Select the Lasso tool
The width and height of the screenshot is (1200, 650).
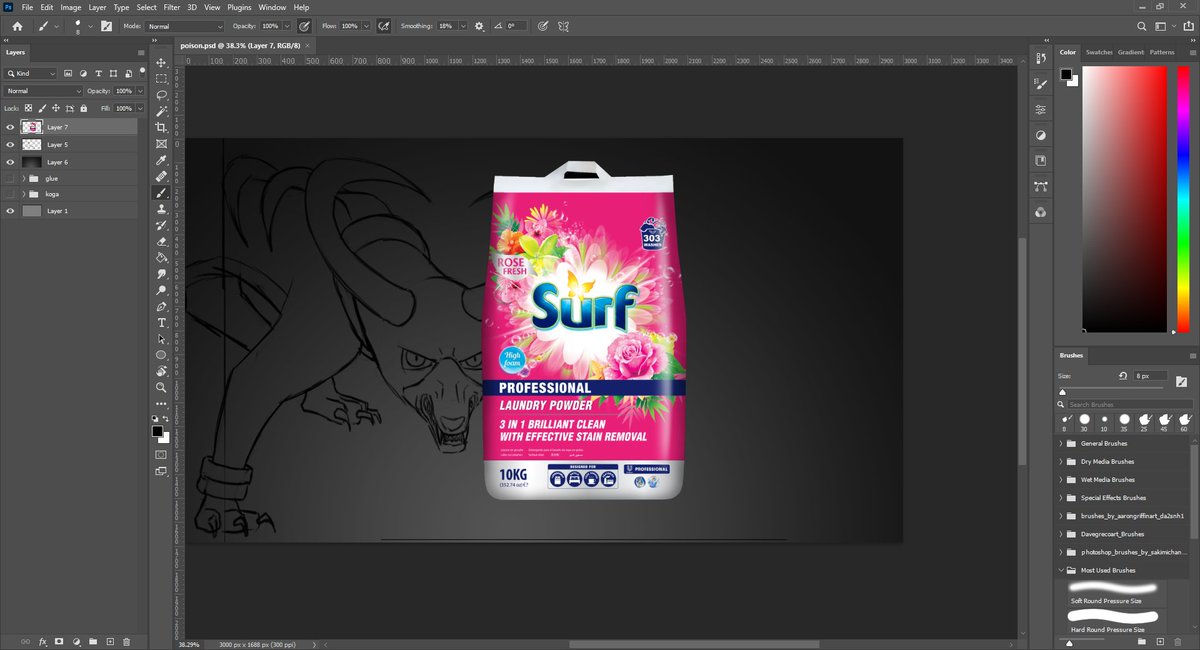click(x=161, y=95)
